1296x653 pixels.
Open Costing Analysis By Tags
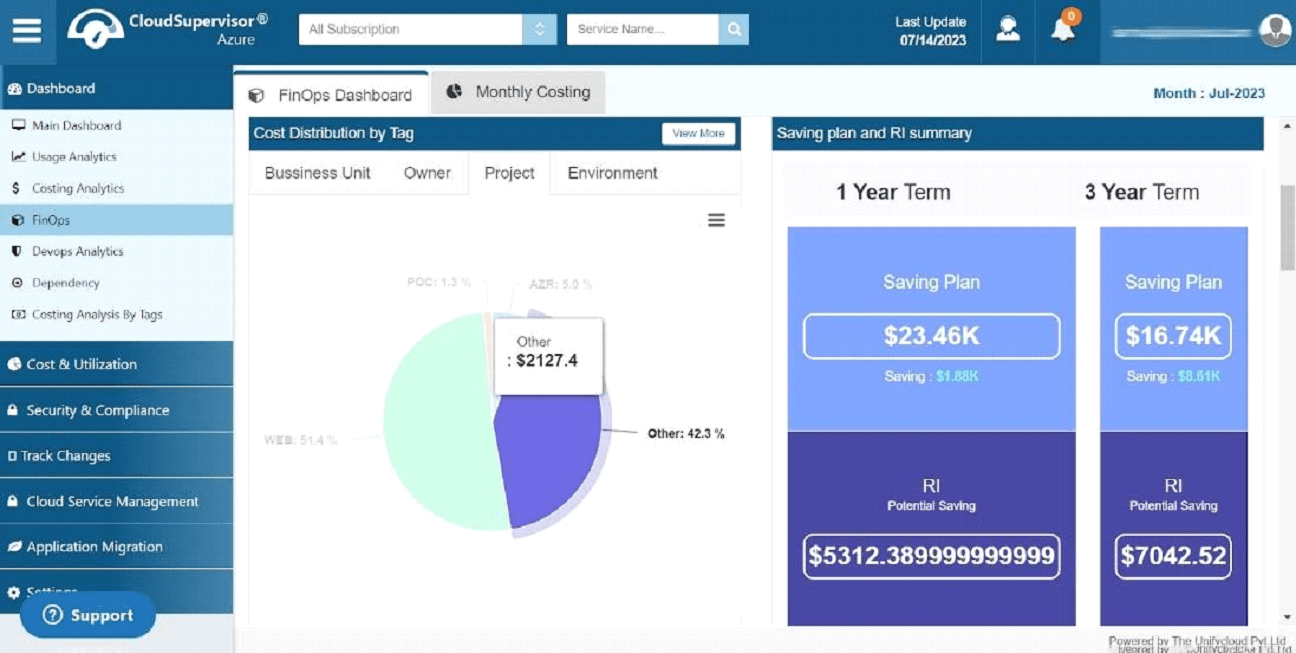[x=116, y=314]
